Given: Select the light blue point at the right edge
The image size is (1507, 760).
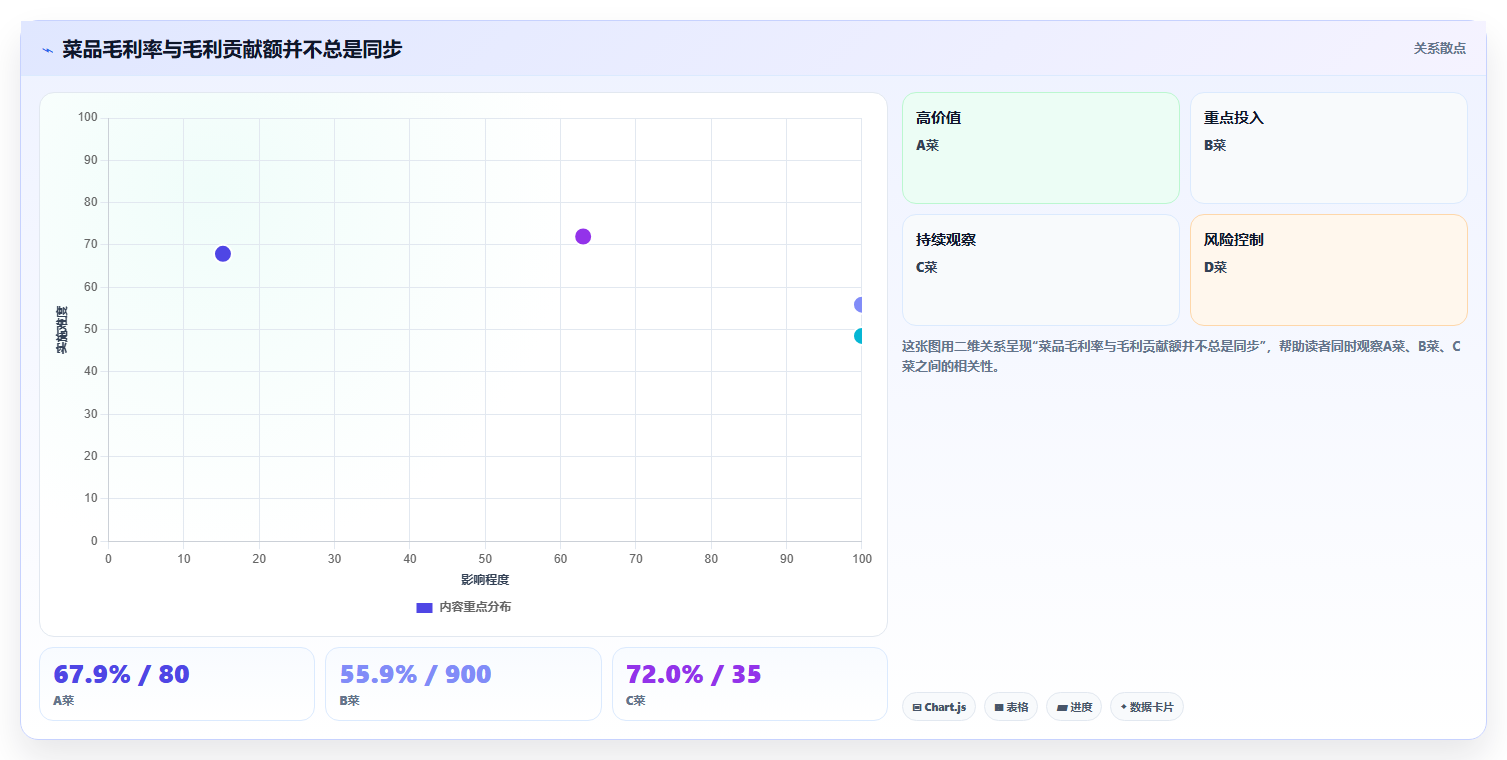Looking at the screenshot, I should (x=859, y=305).
